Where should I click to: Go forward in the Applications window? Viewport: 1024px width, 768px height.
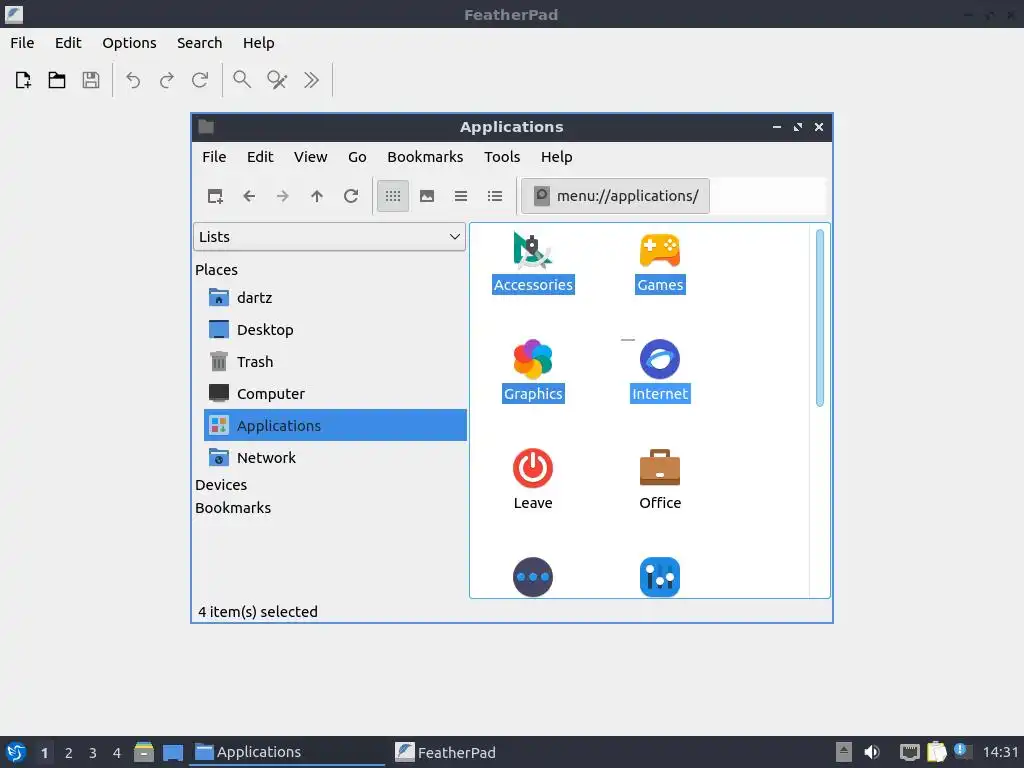coord(283,196)
